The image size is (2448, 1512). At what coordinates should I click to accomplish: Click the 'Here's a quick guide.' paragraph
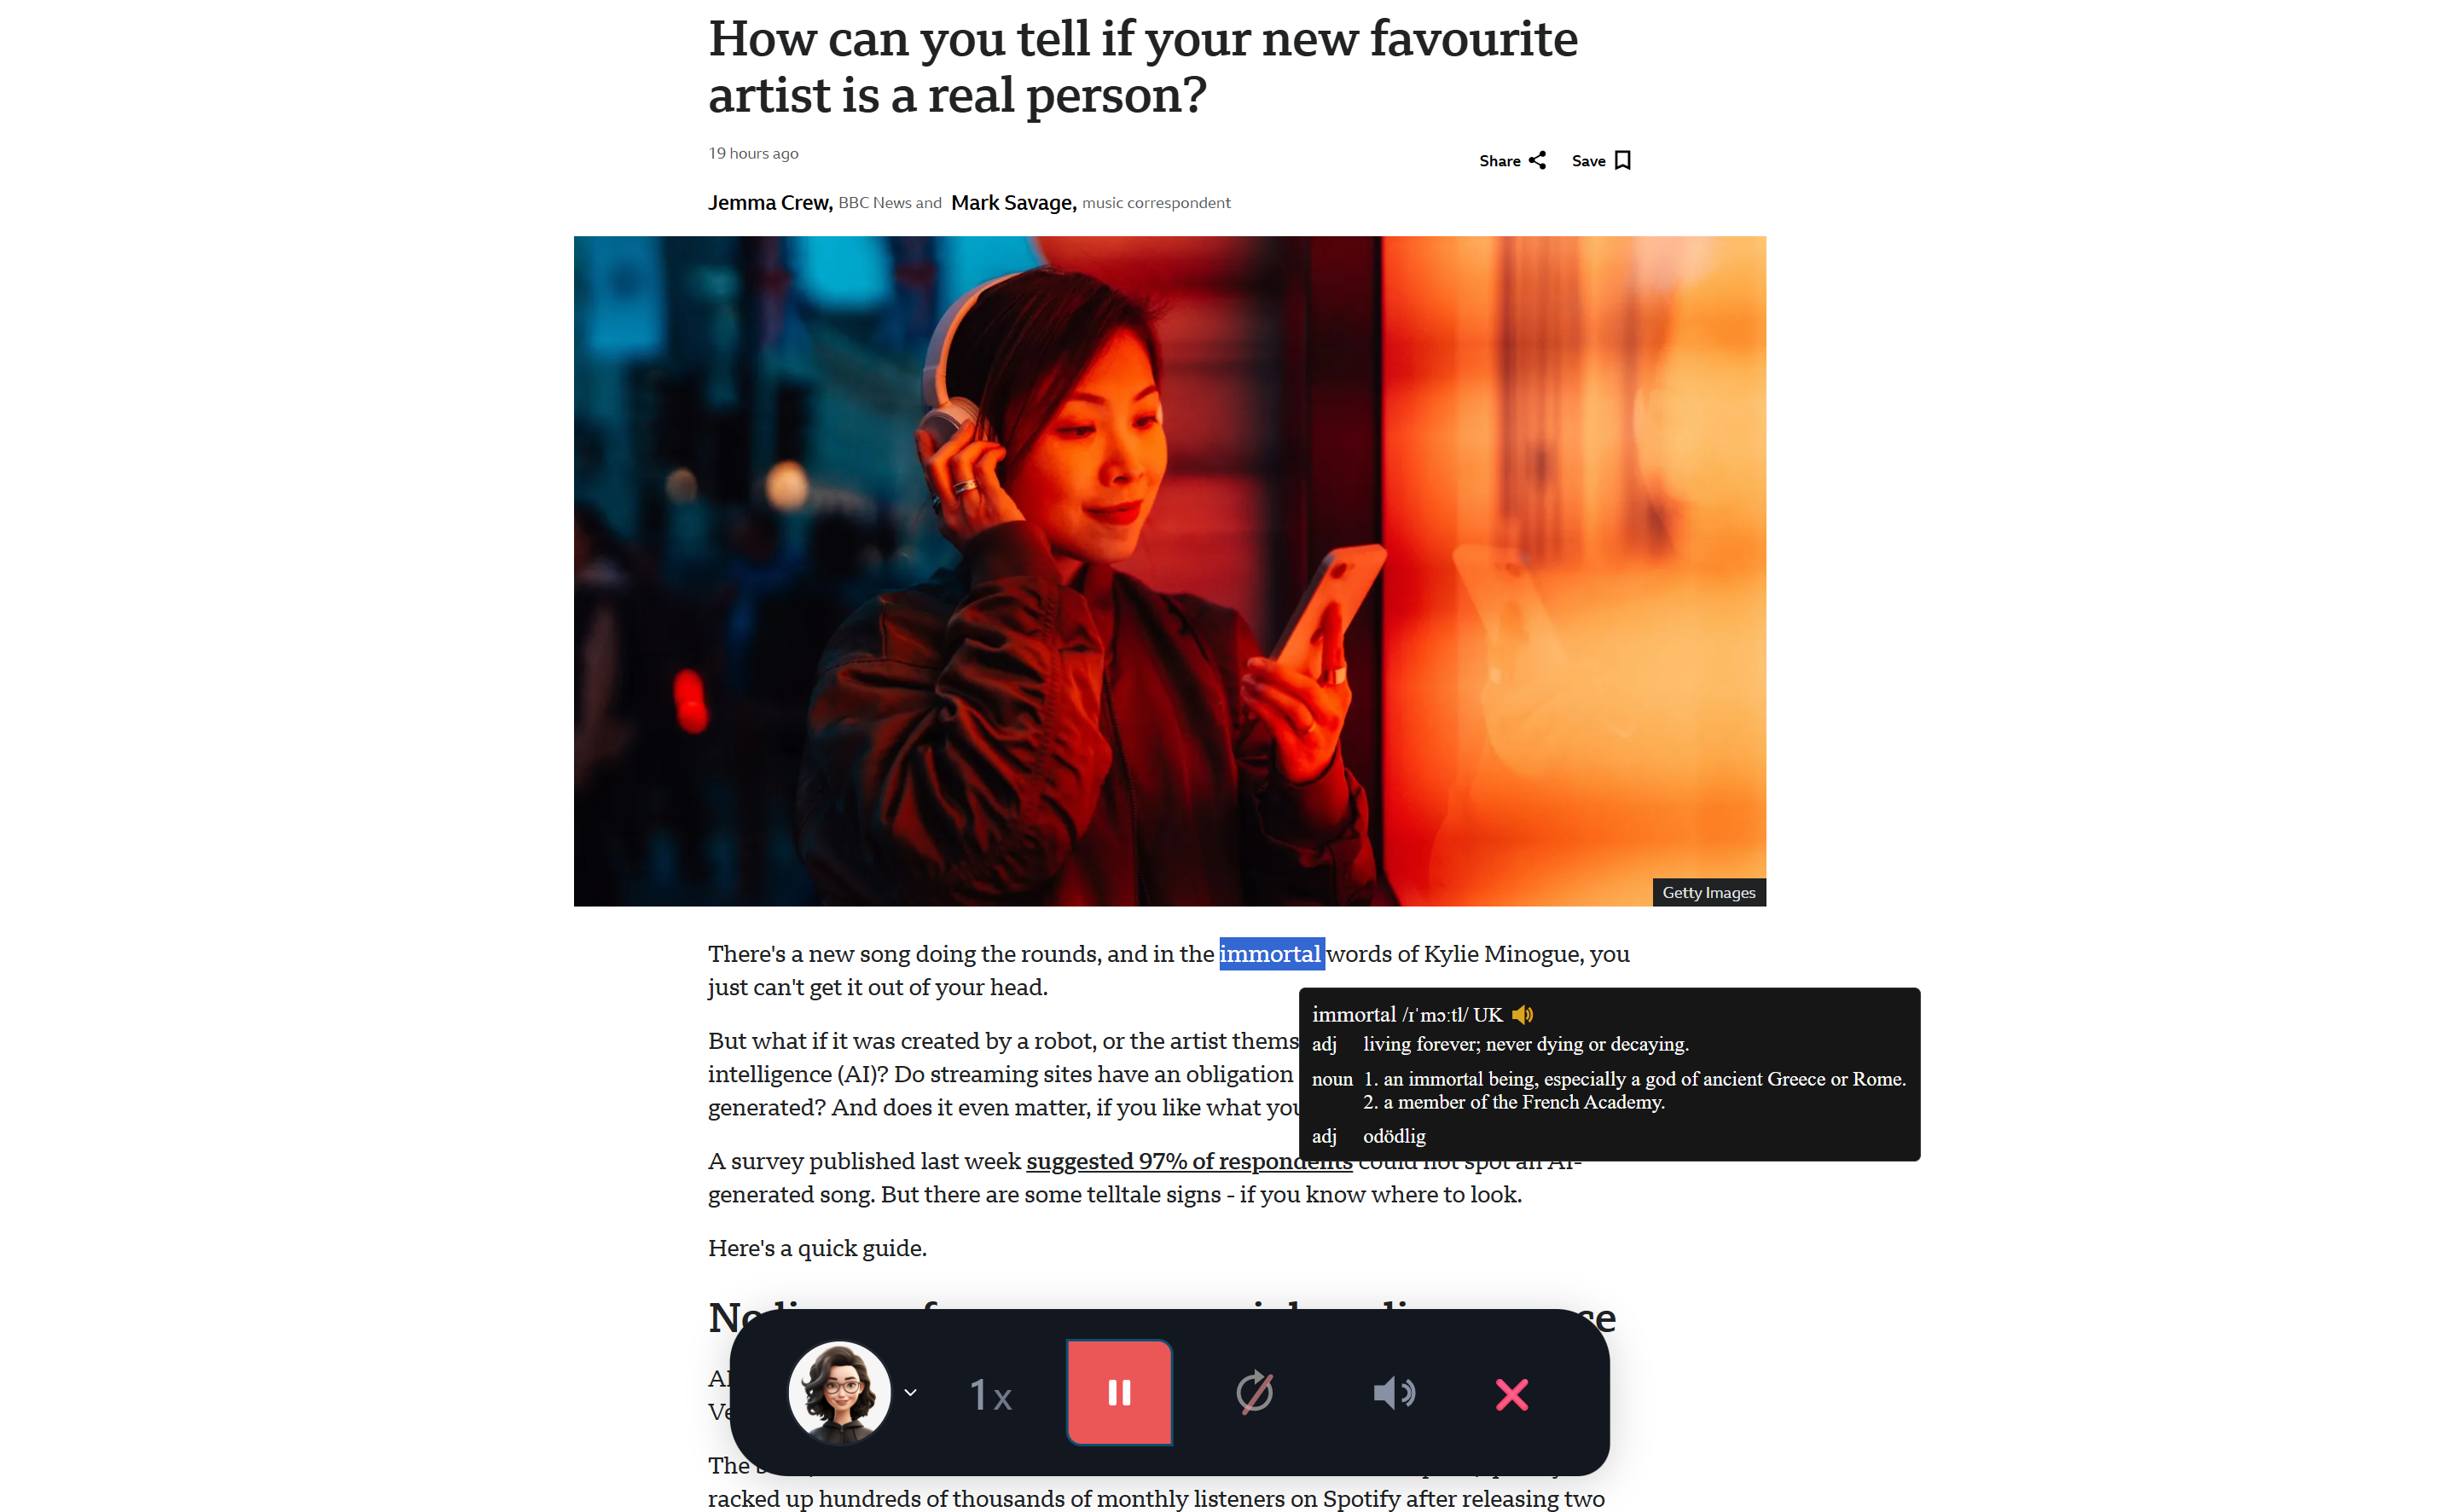point(817,1248)
